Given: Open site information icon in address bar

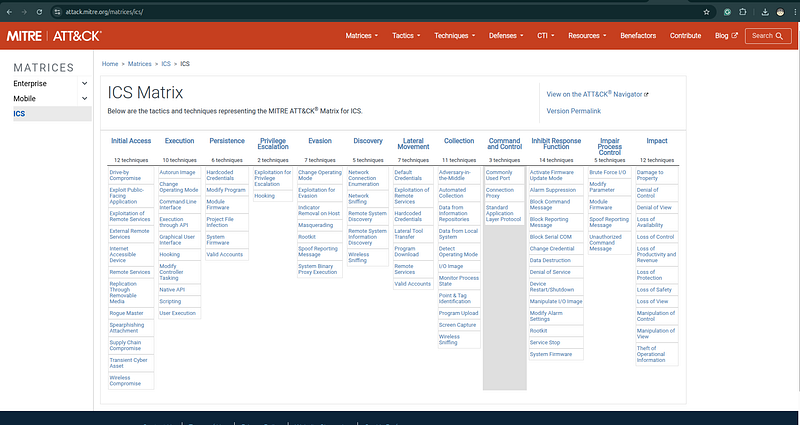Looking at the screenshot, I should (58, 12).
